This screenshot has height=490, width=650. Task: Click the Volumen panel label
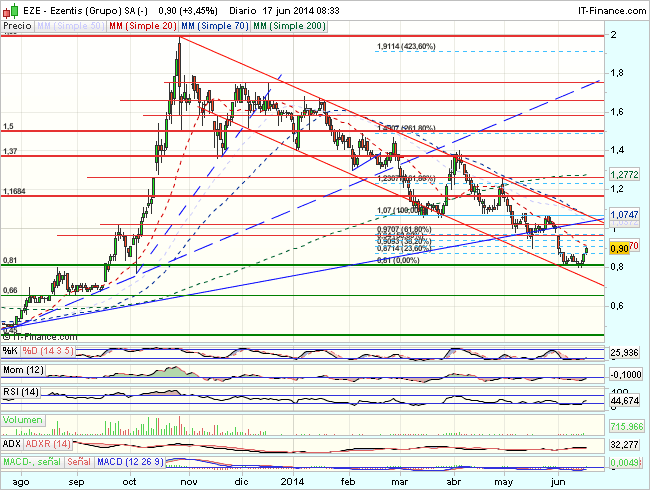pyautogui.click(x=22, y=419)
